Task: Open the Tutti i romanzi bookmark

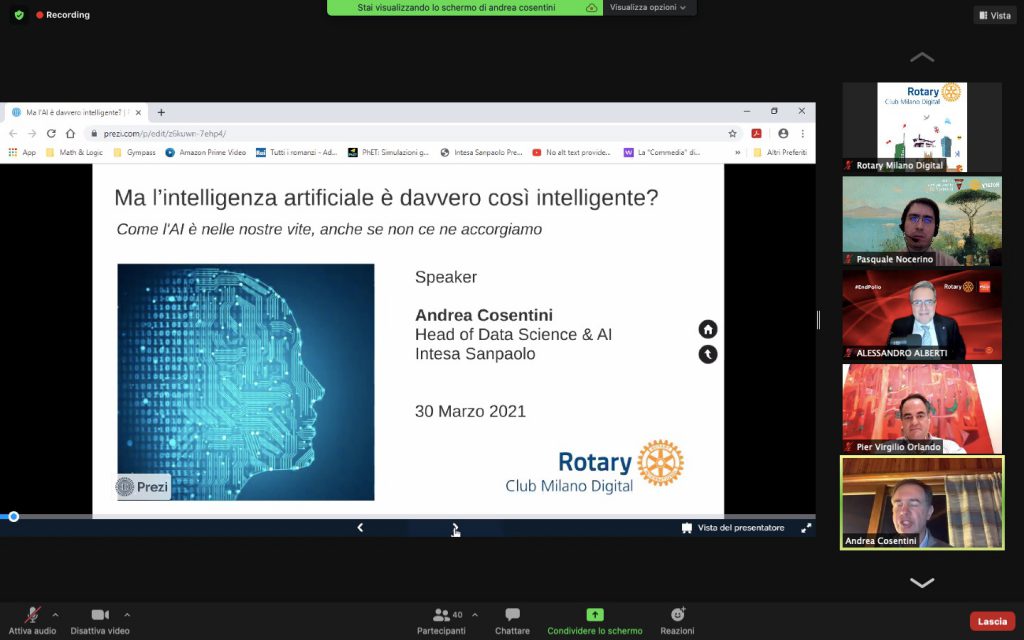Action: 296,152
